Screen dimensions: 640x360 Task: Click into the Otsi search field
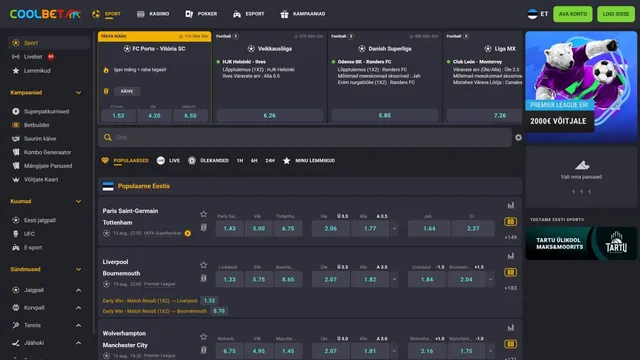(304, 138)
